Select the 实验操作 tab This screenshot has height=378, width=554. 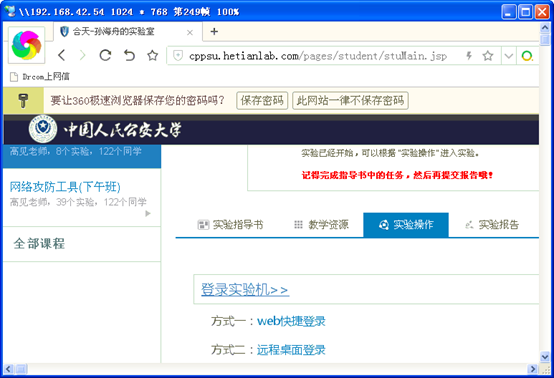click(406, 225)
